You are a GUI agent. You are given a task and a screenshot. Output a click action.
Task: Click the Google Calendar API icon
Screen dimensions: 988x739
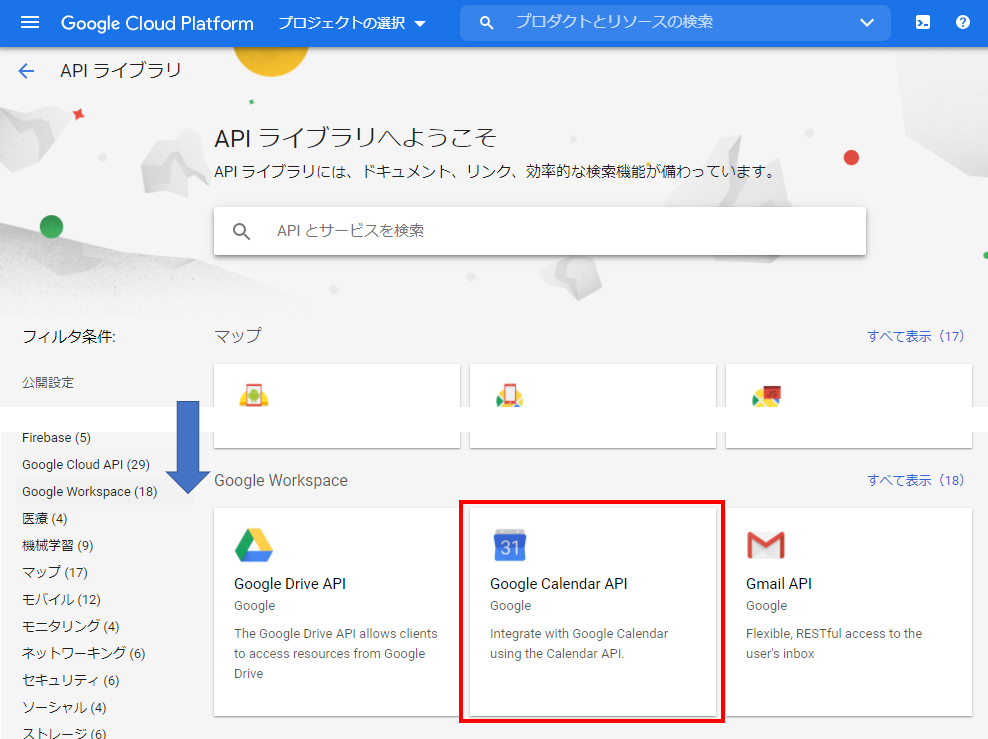(510, 545)
